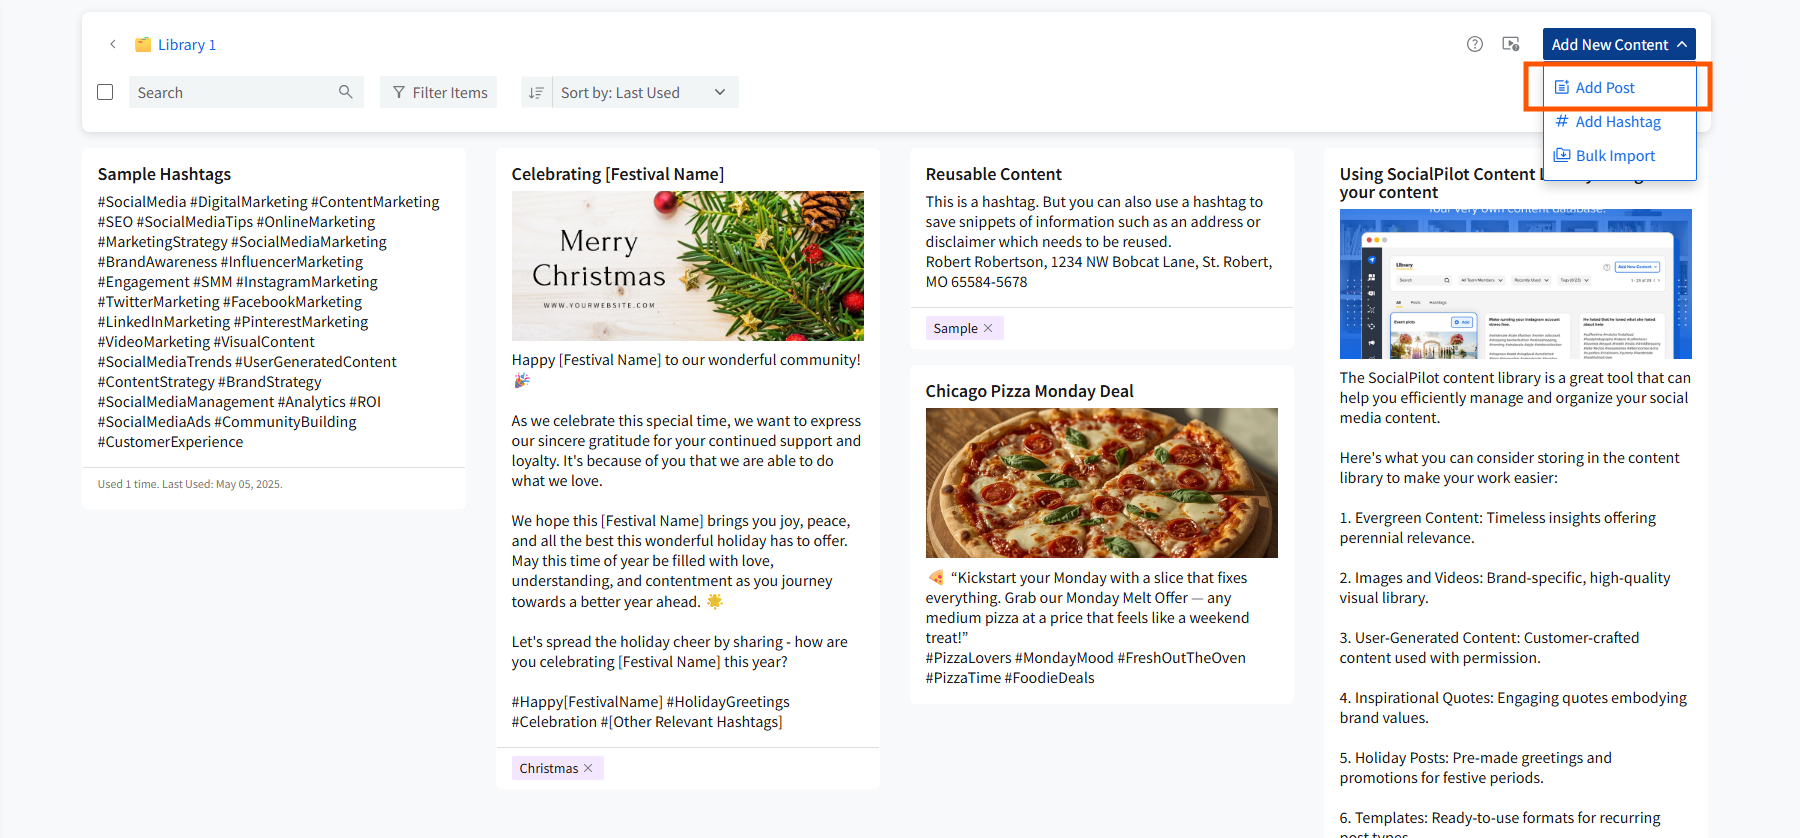Viewport: 1800px width, 838px height.
Task: Click in the Search input field
Action: pyautogui.click(x=235, y=92)
